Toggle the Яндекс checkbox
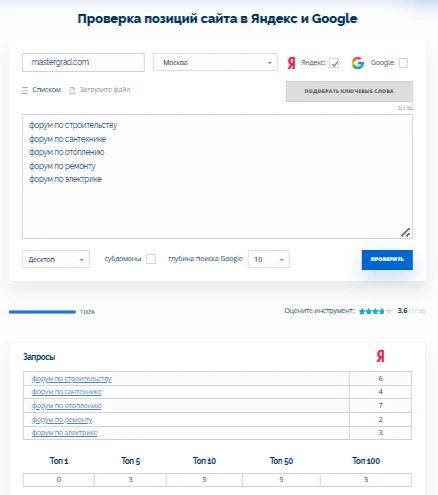Image resolution: width=438 pixels, height=495 pixels. 334,63
